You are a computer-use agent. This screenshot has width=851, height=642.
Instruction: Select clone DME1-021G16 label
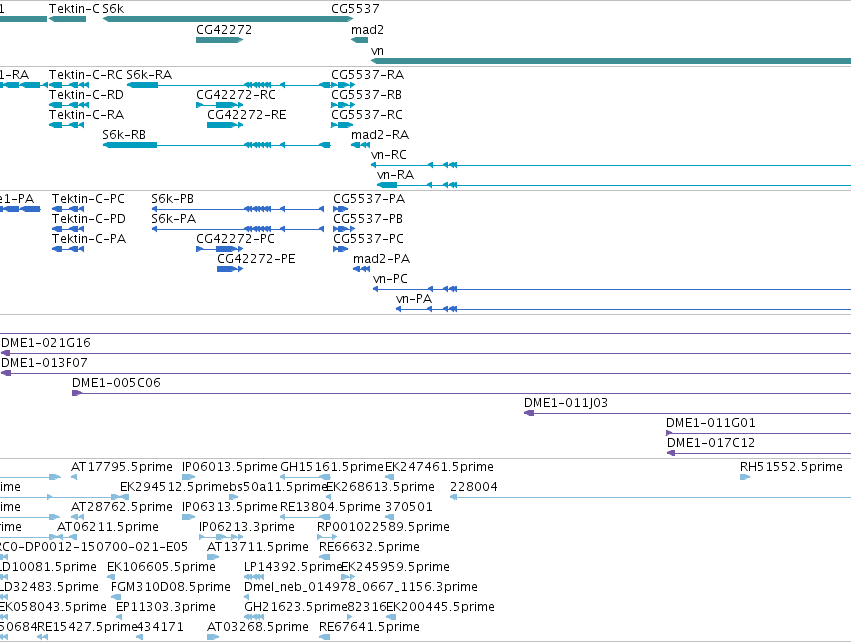click(46, 343)
